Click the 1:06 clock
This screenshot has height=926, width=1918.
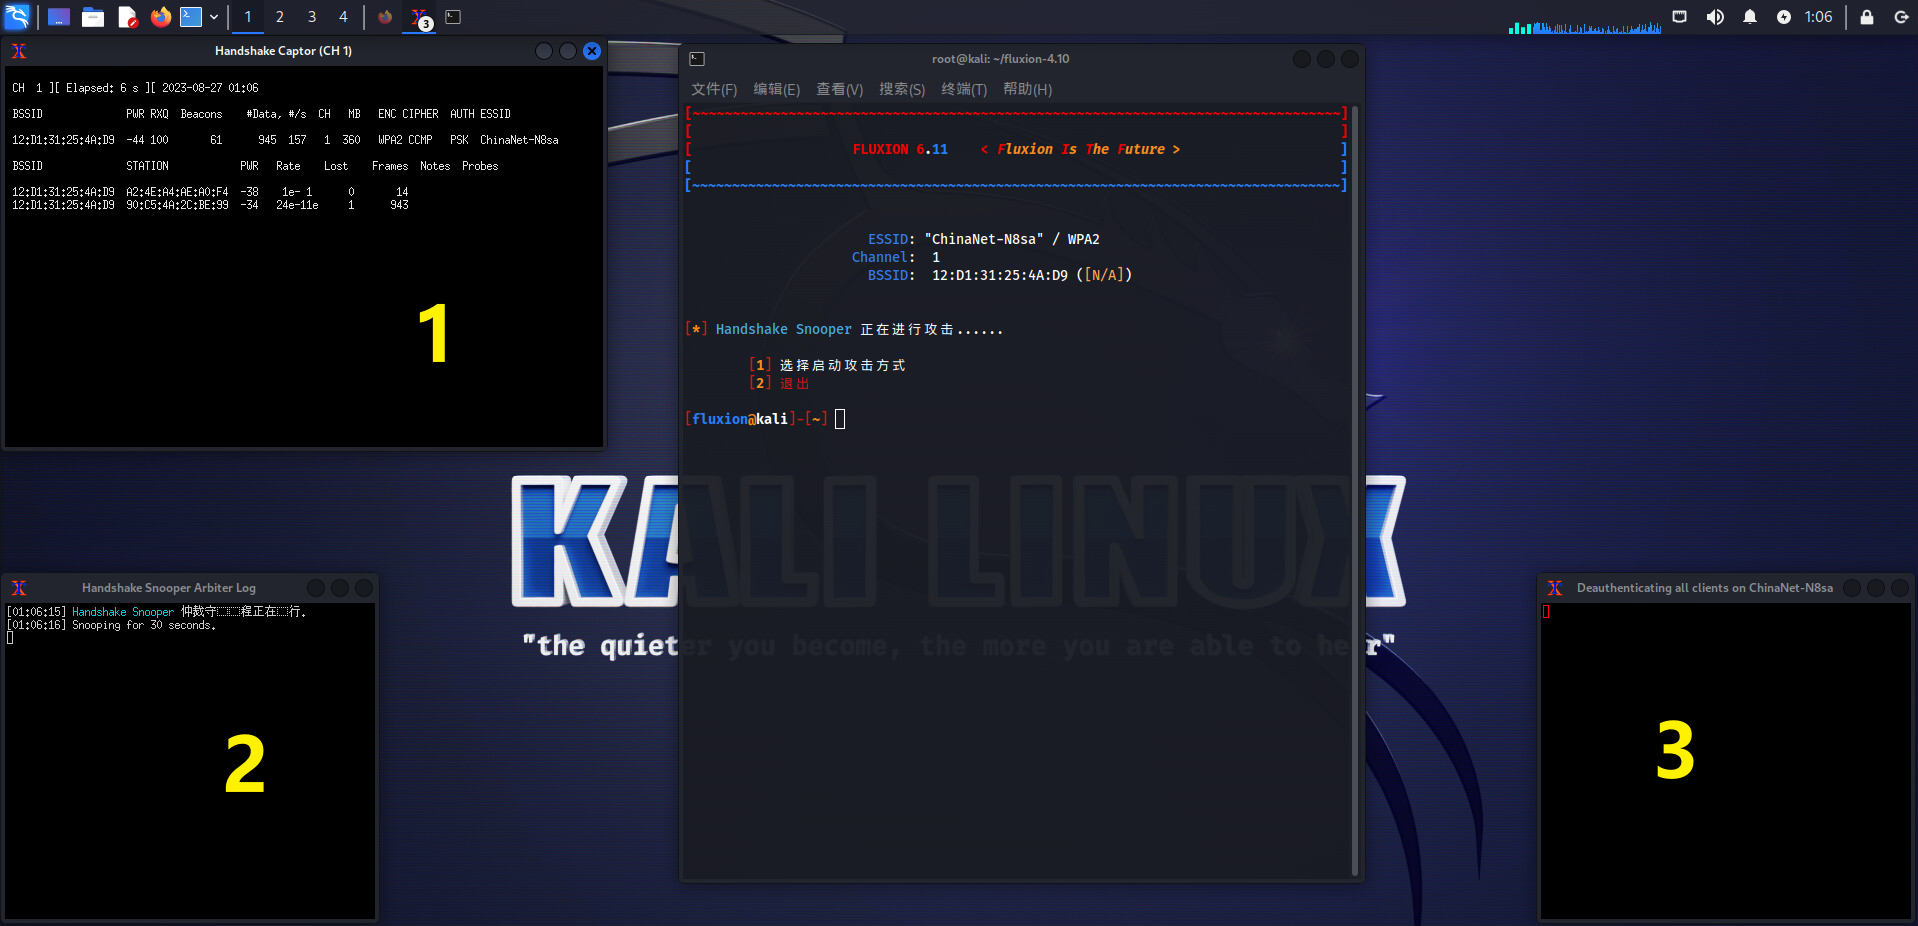tap(1818, 17)
